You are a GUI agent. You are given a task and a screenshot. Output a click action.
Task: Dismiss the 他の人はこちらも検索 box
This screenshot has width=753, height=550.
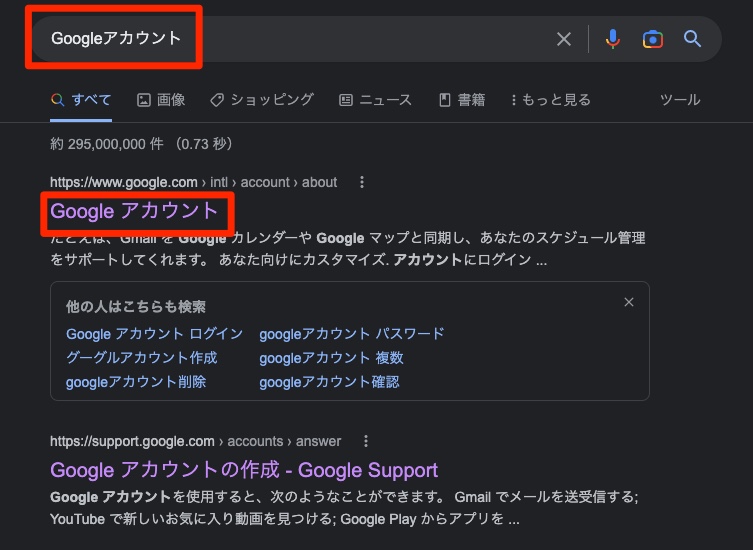[629, 302]
